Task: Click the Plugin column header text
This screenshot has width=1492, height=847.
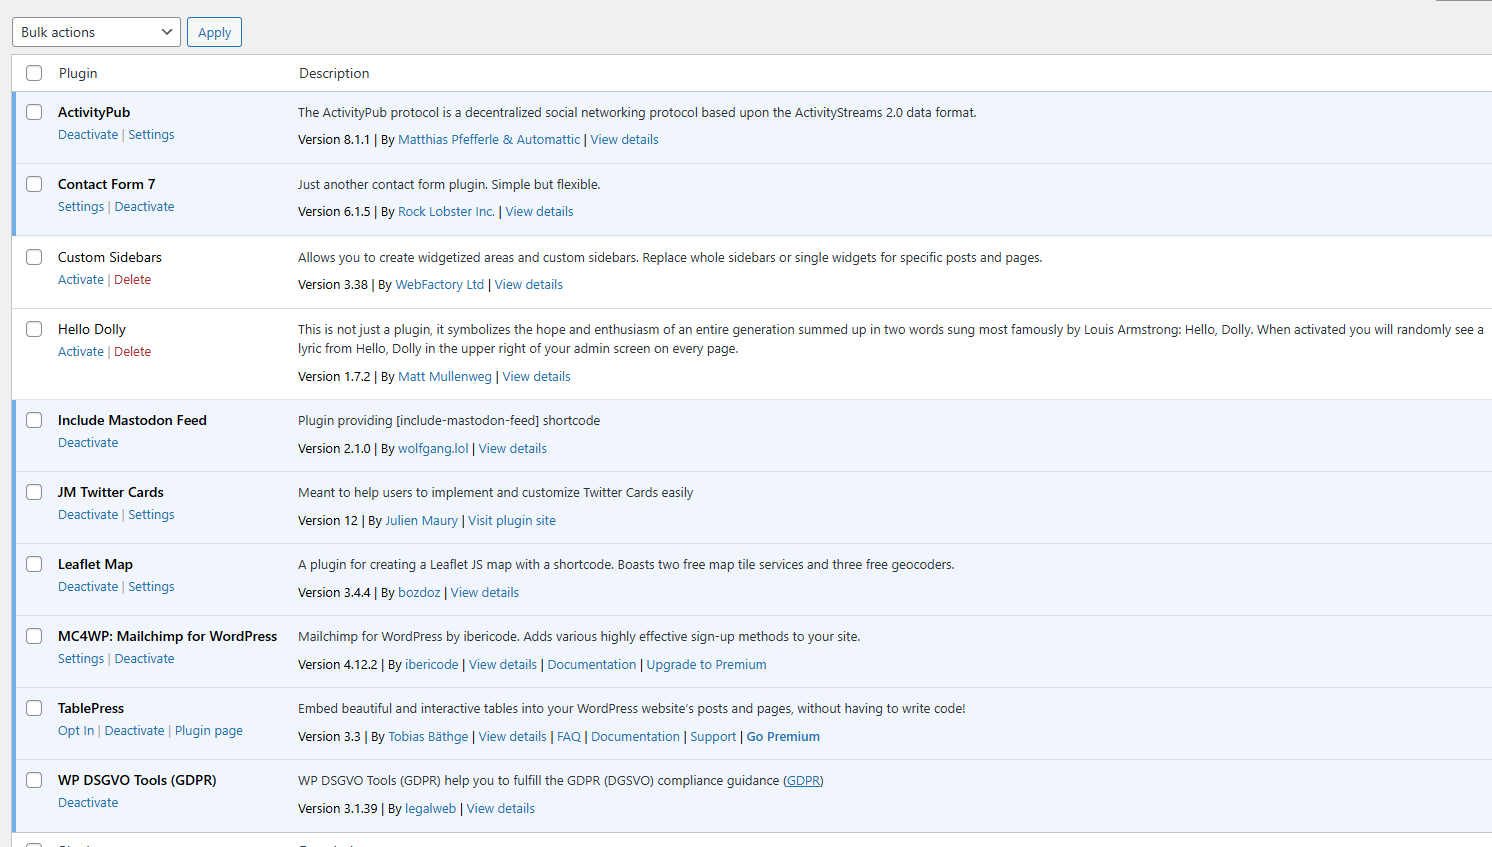Action: [78, 73]
